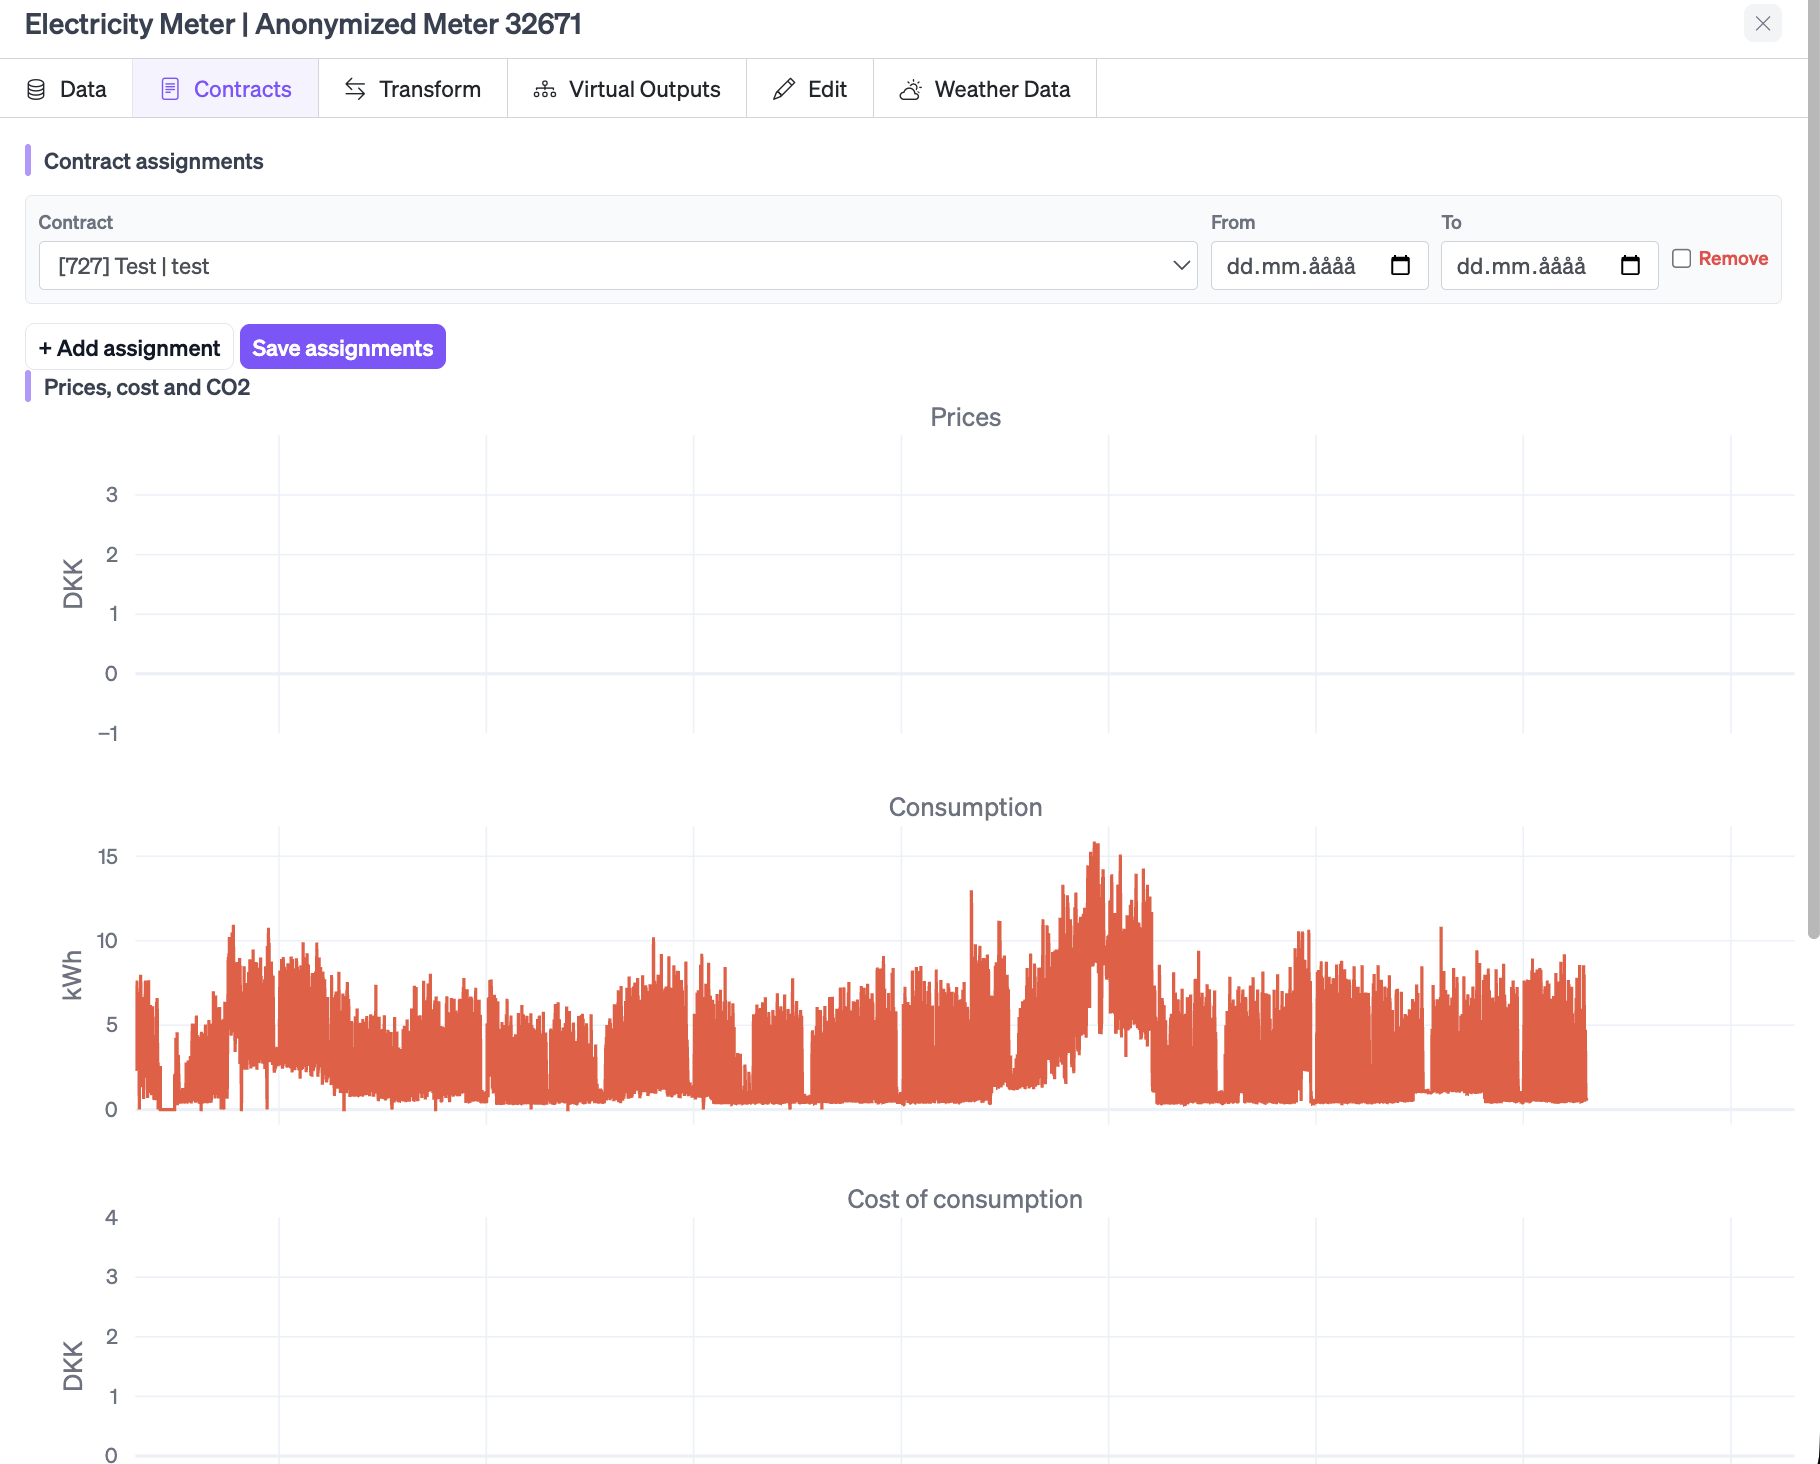Click the Virtual Outputs hierarchy icon
This screenshot has height=1464, width=1820.
point(545,89)
